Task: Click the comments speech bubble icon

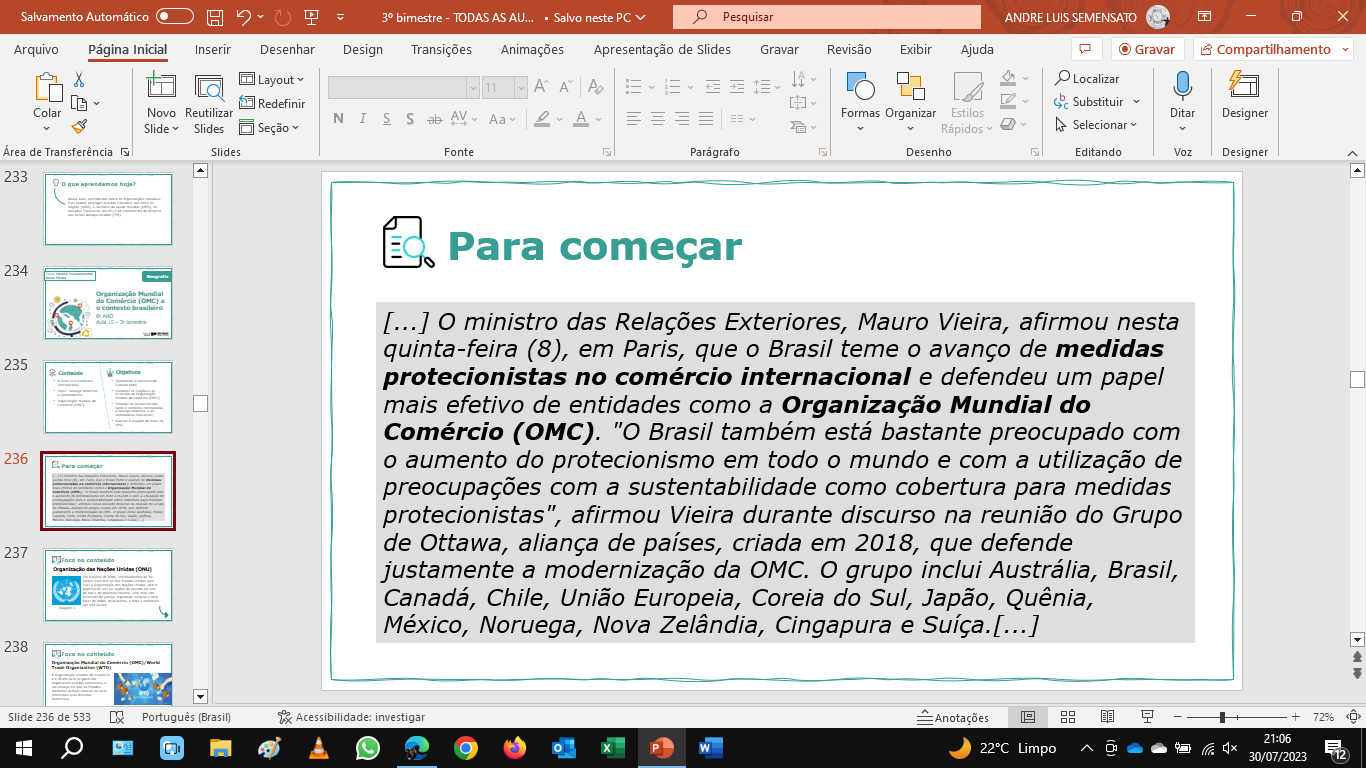Action: [x=1085, y=49]
